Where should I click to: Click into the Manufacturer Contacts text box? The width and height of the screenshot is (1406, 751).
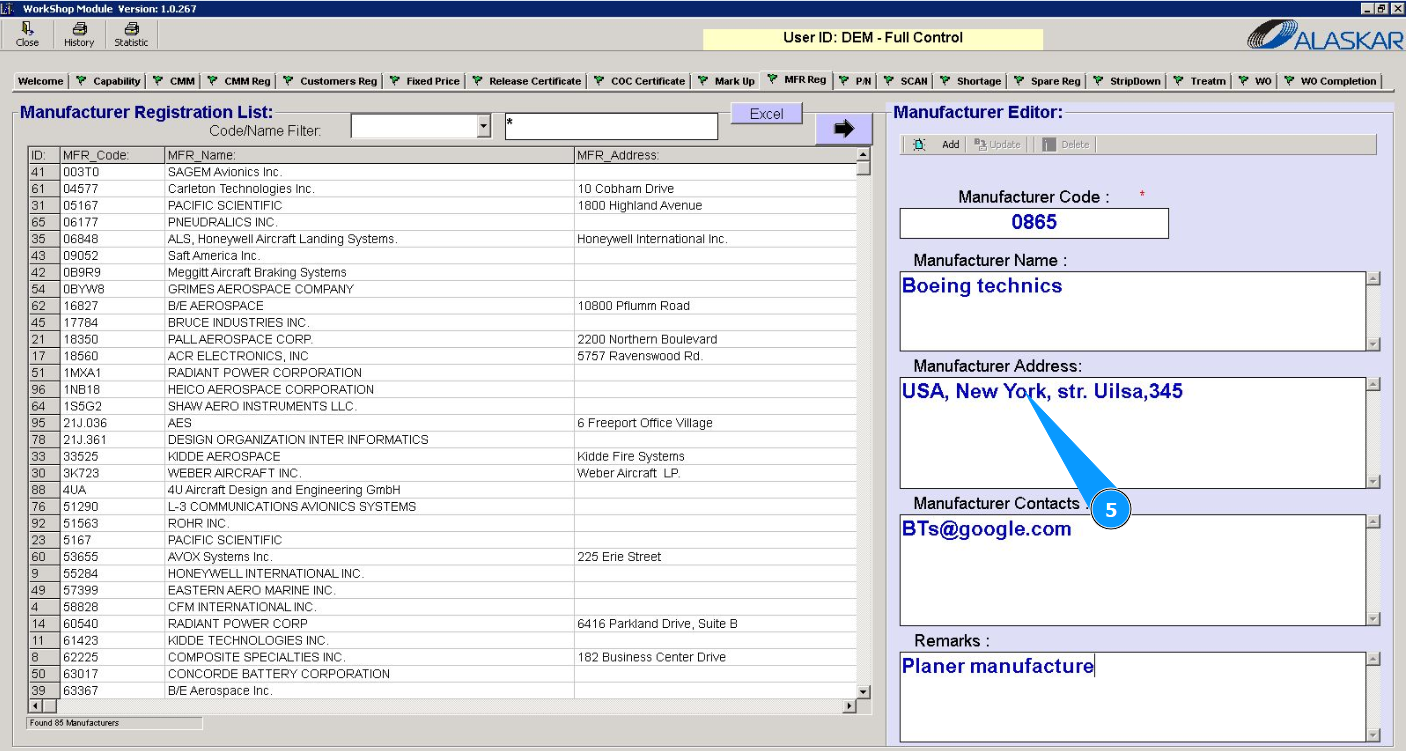click(1133, 570)
